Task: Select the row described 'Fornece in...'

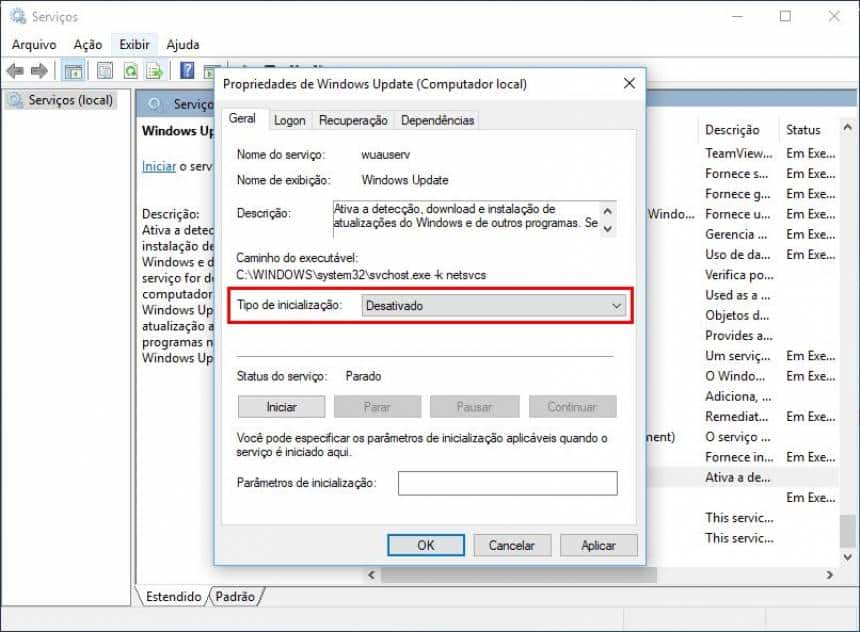Action: coord(739,458)
